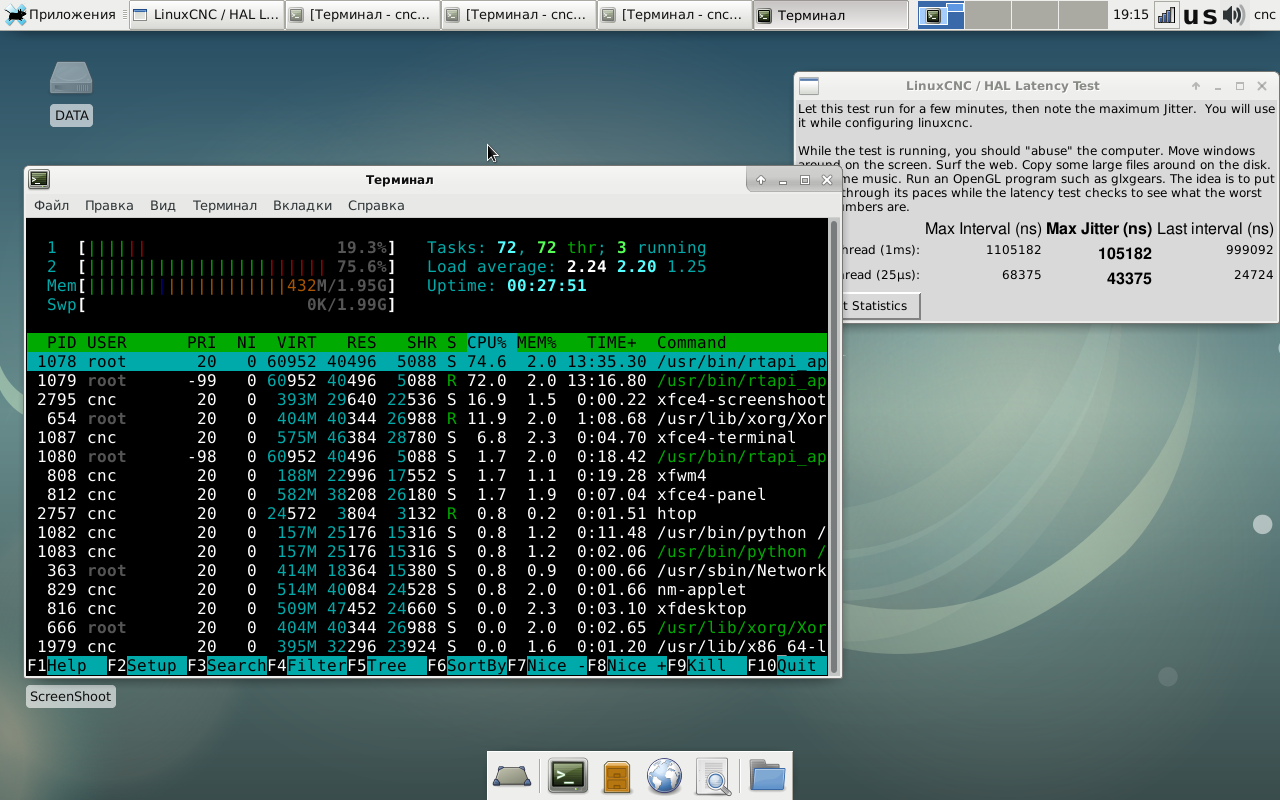This screenshot has width=1280, height=800.
Task: Click the Max Jitter value 105182
Action: click(x=1125, y=254)
